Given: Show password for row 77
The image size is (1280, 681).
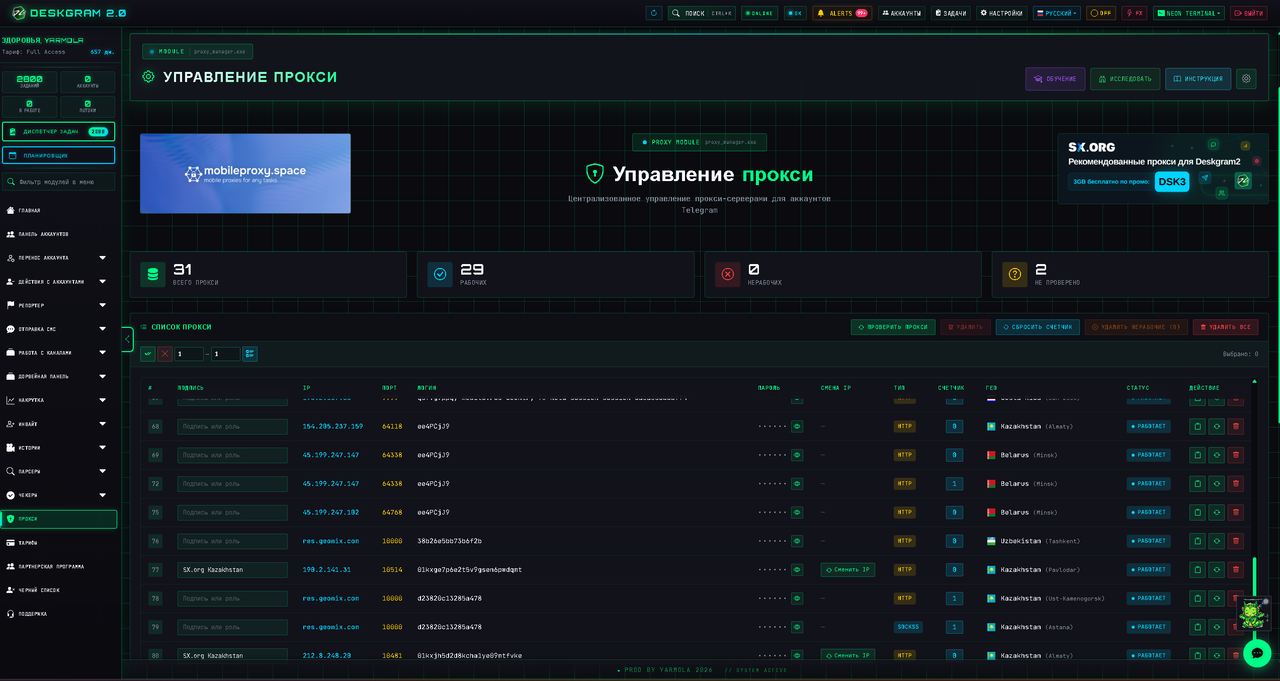Looking at the screenshot, I should click(797, 570).
